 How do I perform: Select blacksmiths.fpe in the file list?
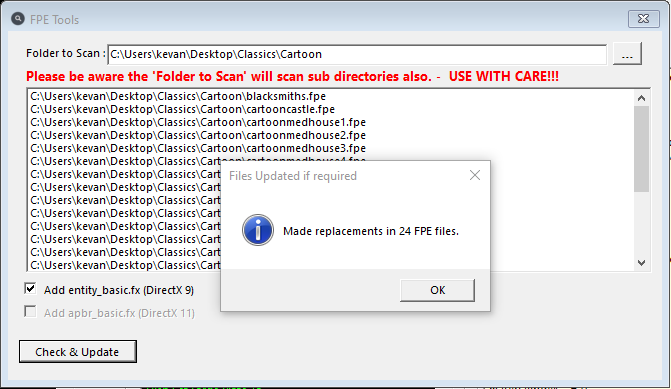click(178, 96)
